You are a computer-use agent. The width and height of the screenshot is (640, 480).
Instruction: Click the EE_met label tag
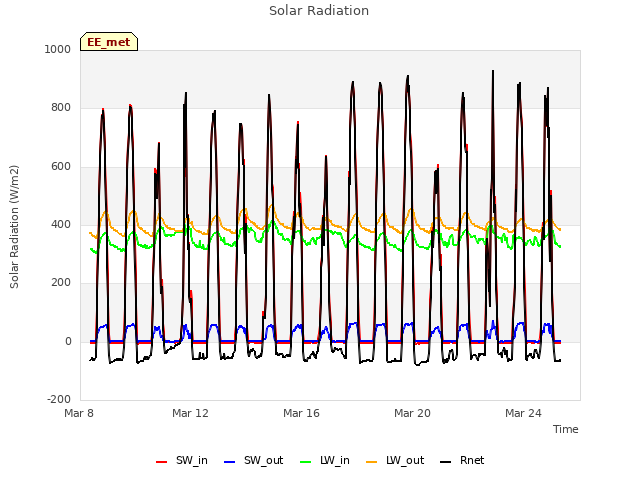(x=109, y=42)
